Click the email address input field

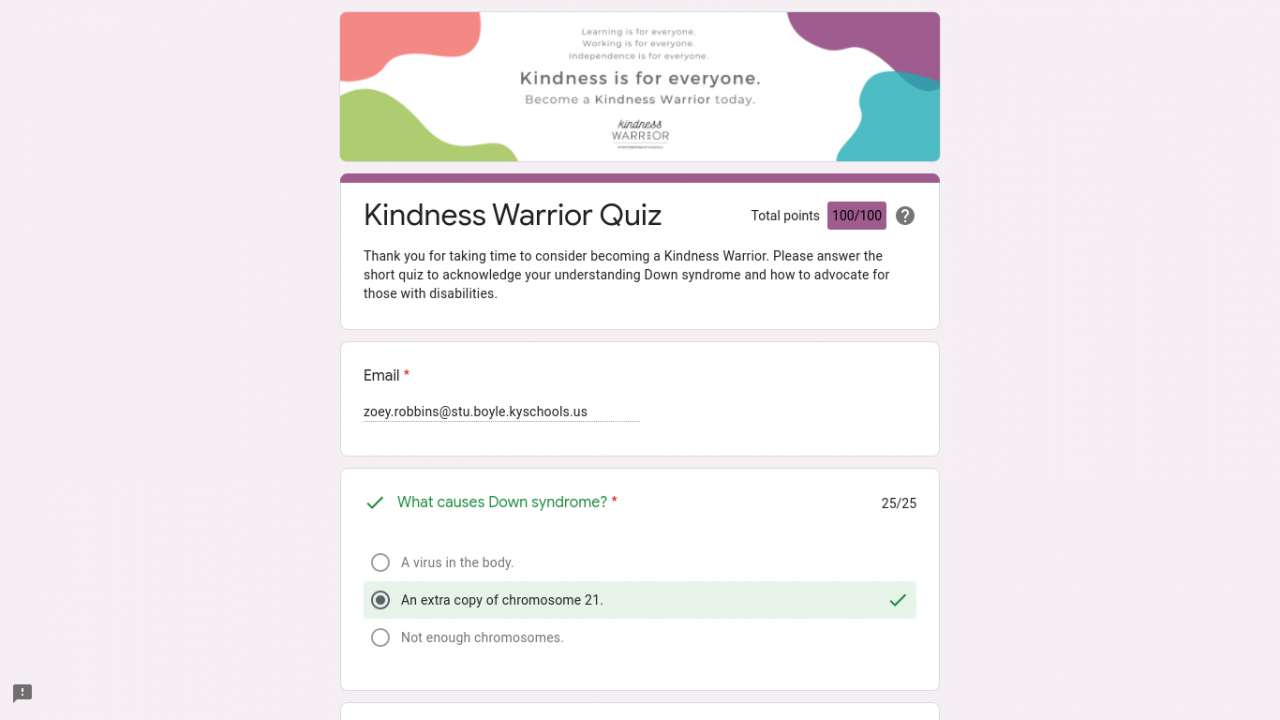501,412
